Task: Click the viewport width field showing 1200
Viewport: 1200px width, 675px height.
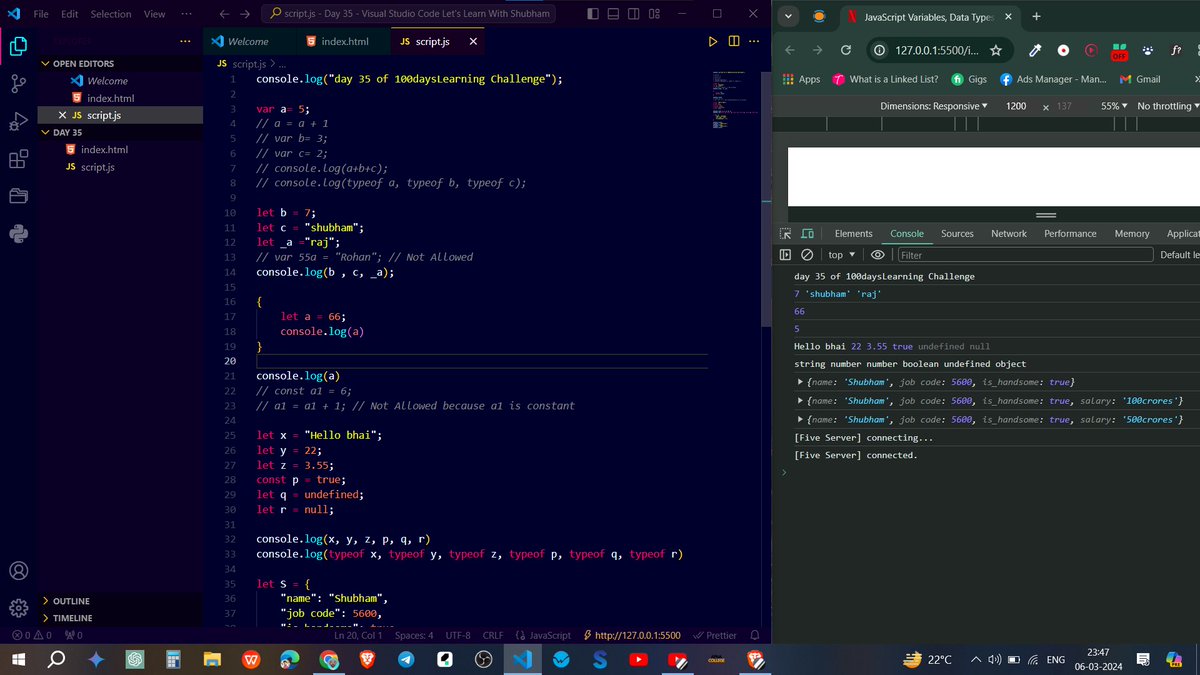Action: point(1016,106)
